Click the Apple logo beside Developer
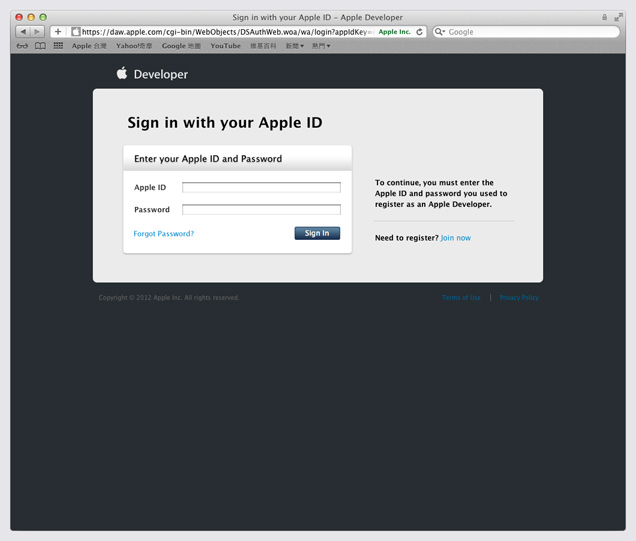636x541 pixels. click(122, 73)
